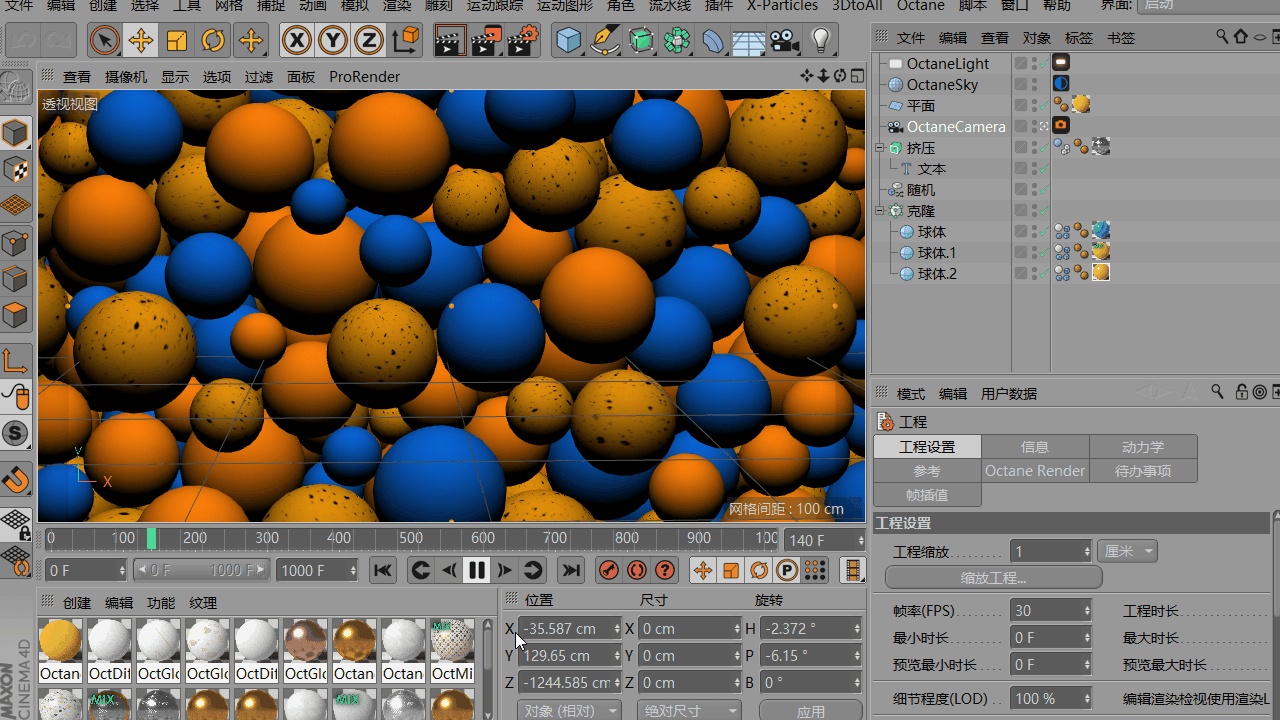Open the material manager 创建 menu

click(77, 603)
